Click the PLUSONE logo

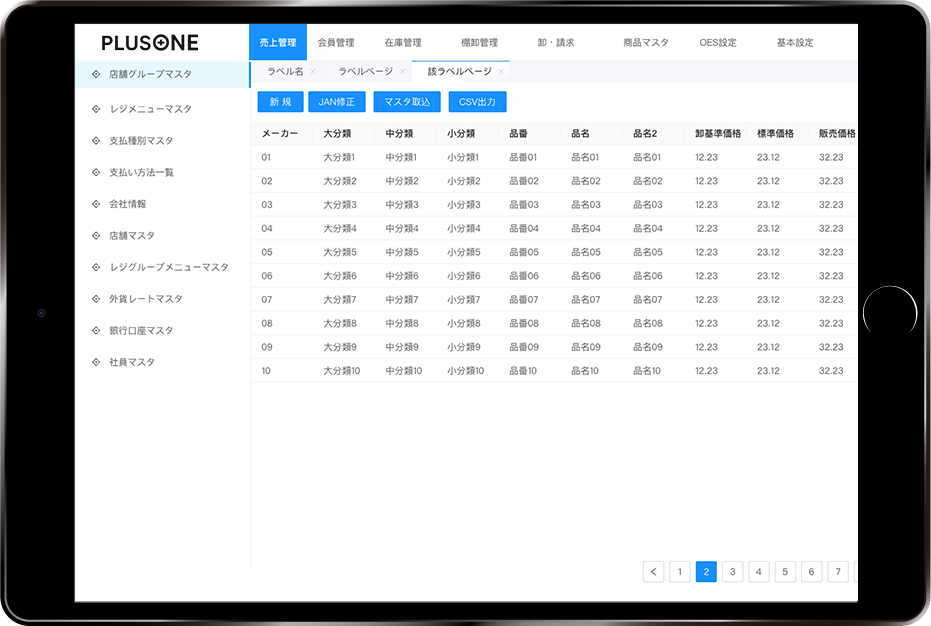(x=150, y=43)
